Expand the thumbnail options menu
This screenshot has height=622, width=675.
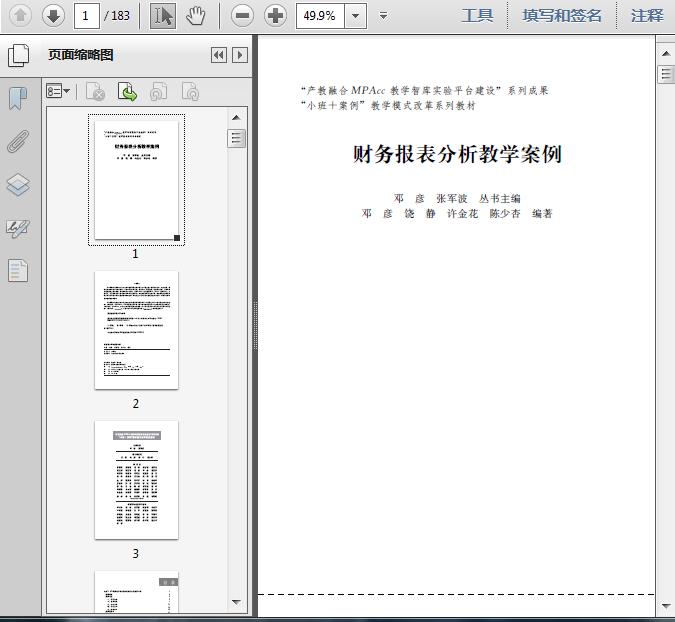[59, 92]
